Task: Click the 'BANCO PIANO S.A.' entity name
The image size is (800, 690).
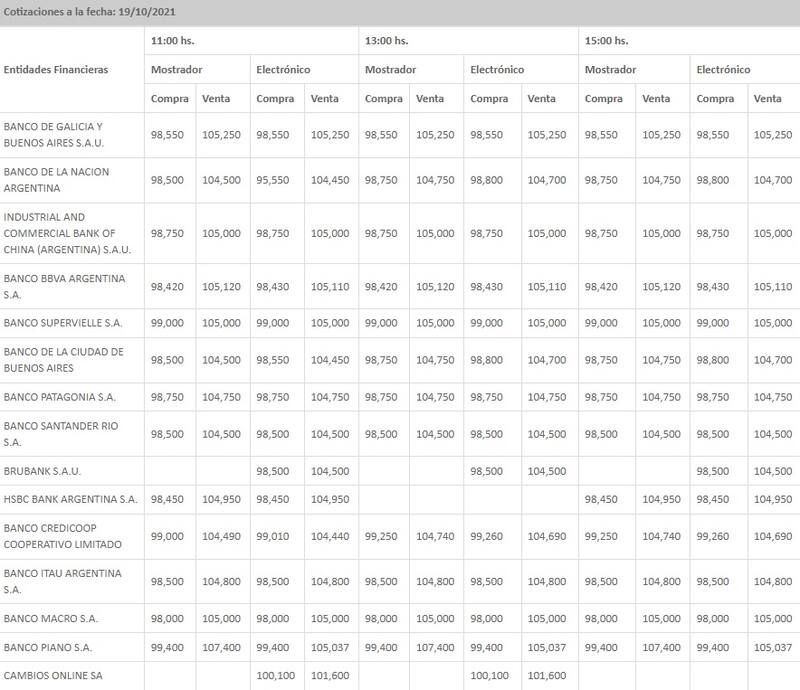Action: [48, 647]
